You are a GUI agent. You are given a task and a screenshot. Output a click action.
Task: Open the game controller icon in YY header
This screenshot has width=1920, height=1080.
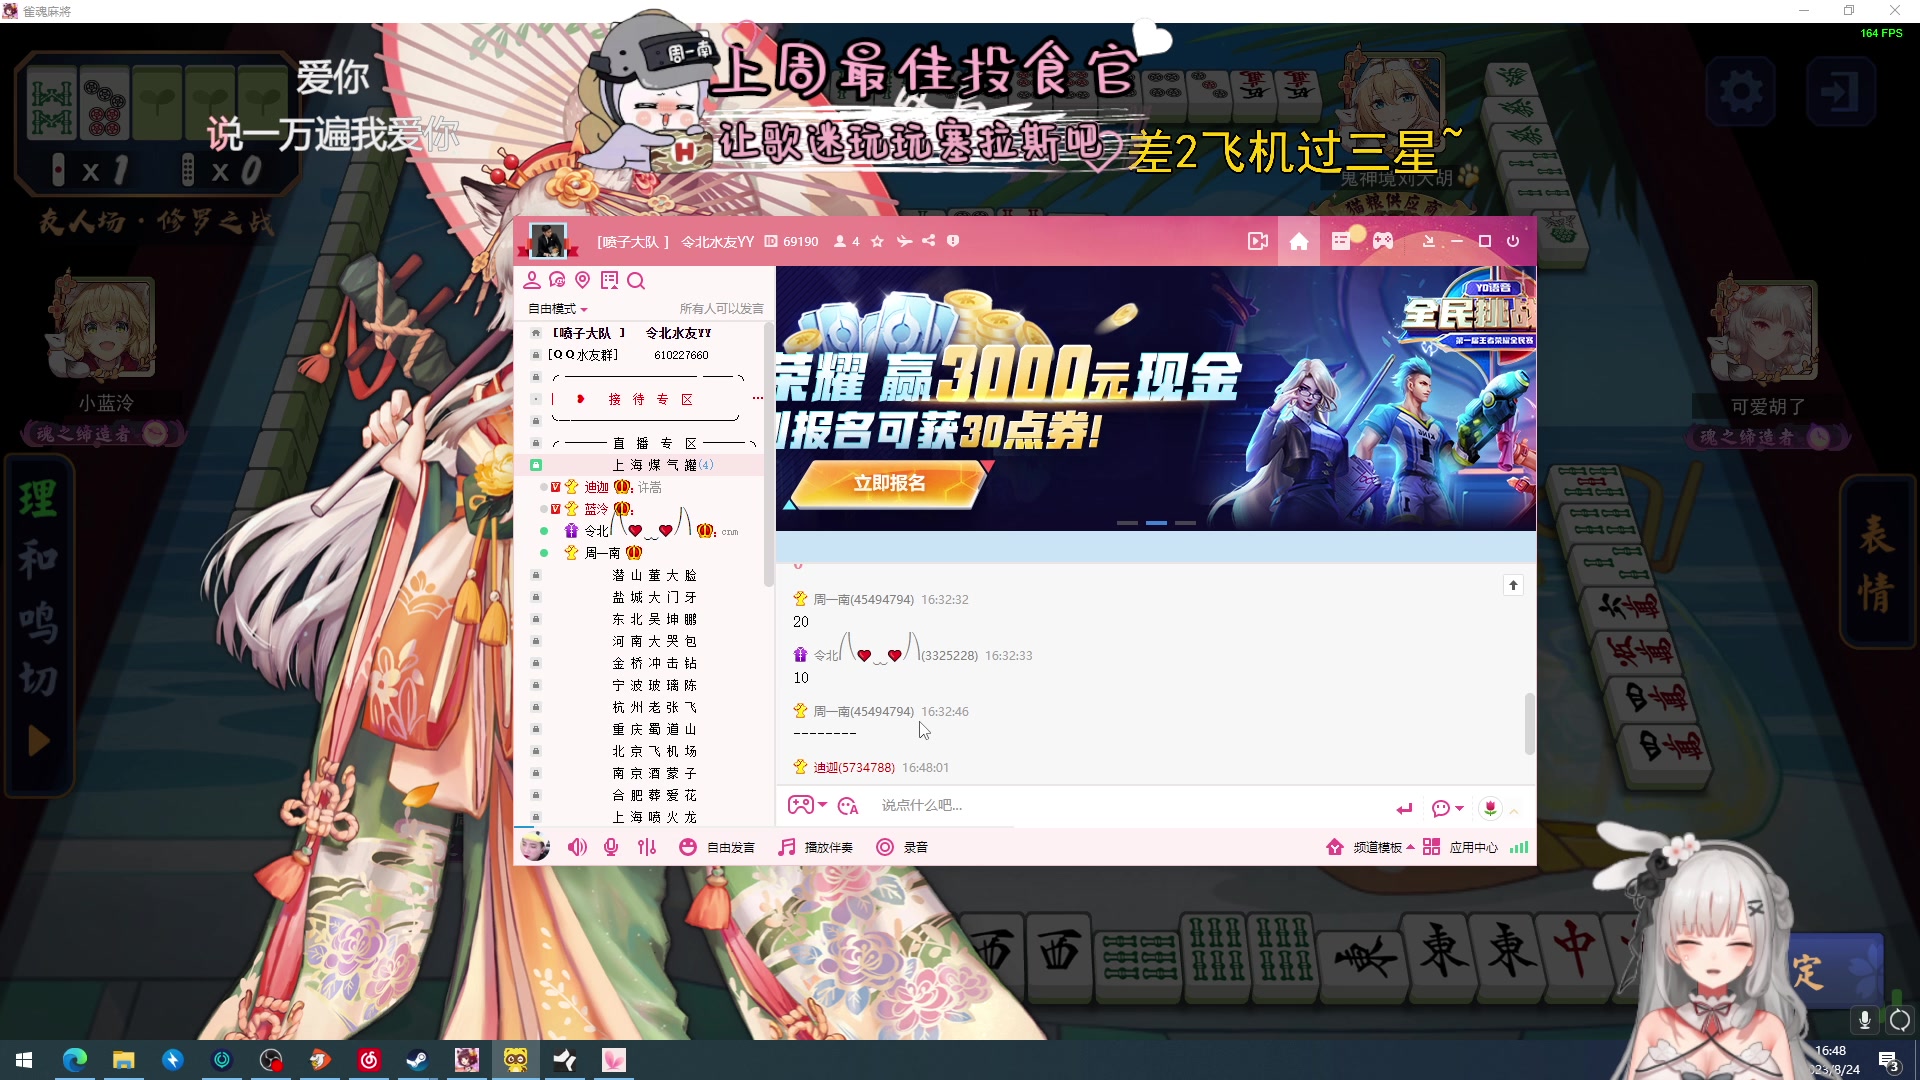click(1382, 241)
